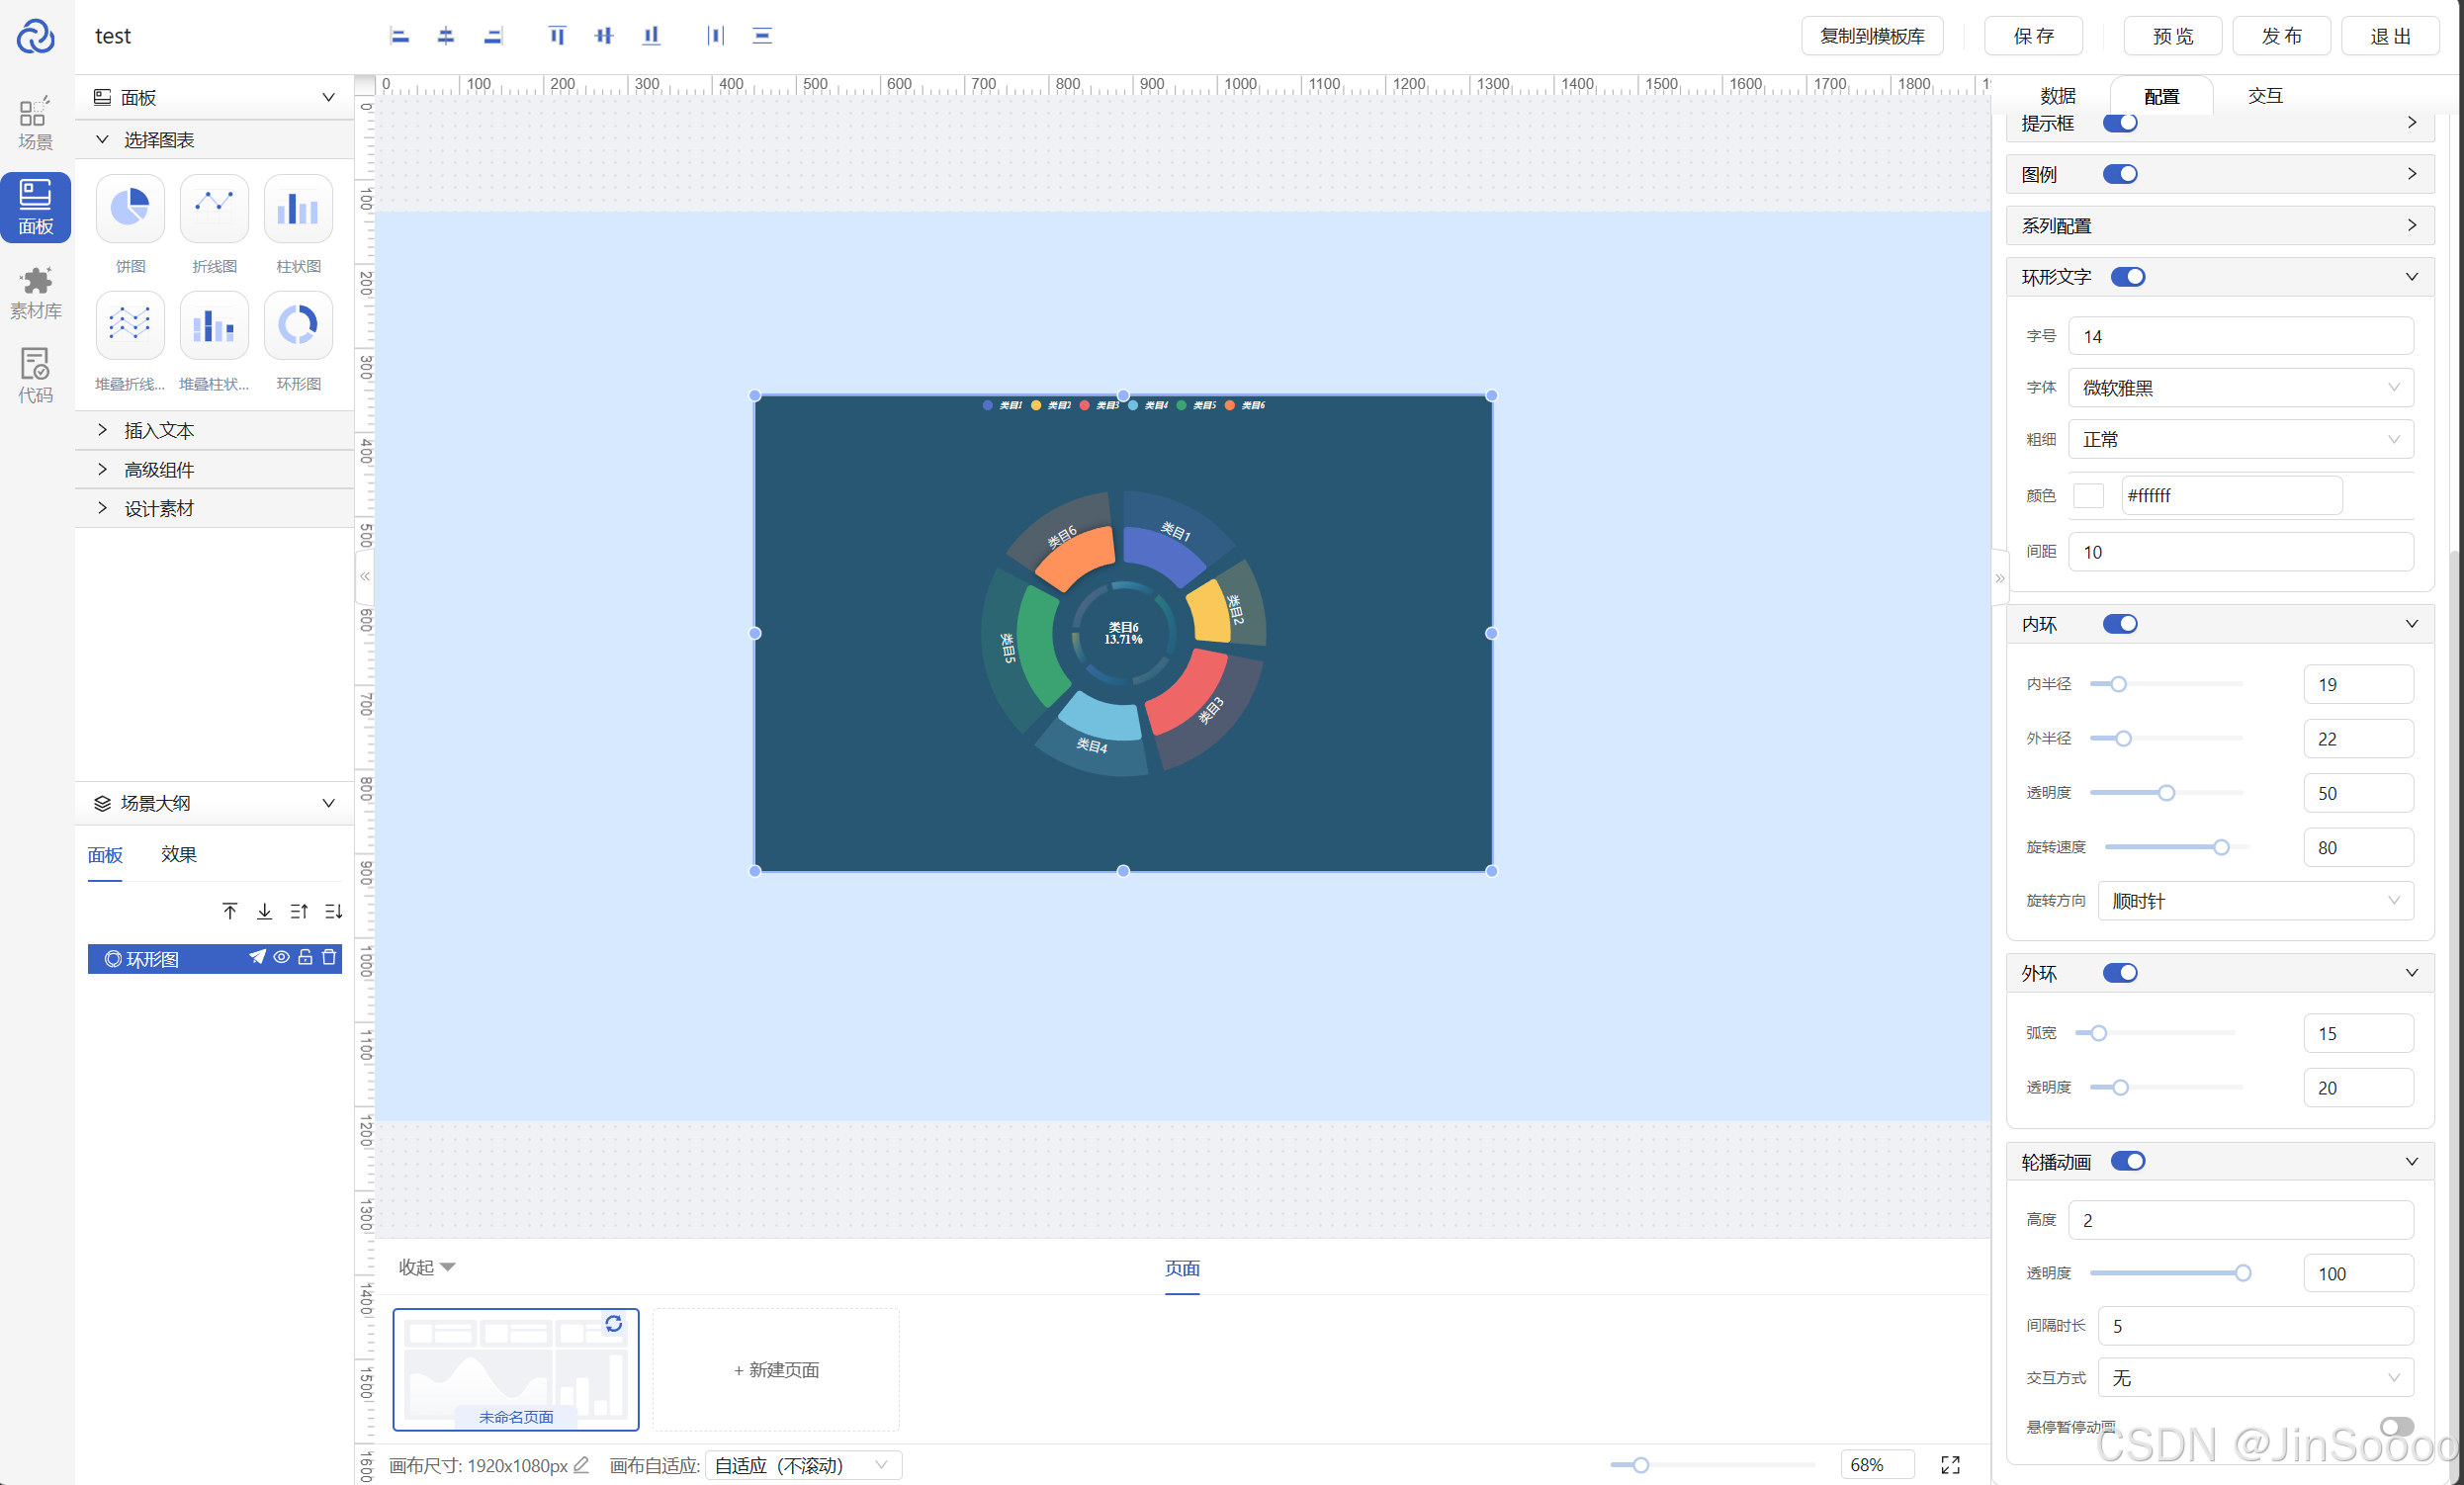Click the align left toolbar icon

coord(399,36)
